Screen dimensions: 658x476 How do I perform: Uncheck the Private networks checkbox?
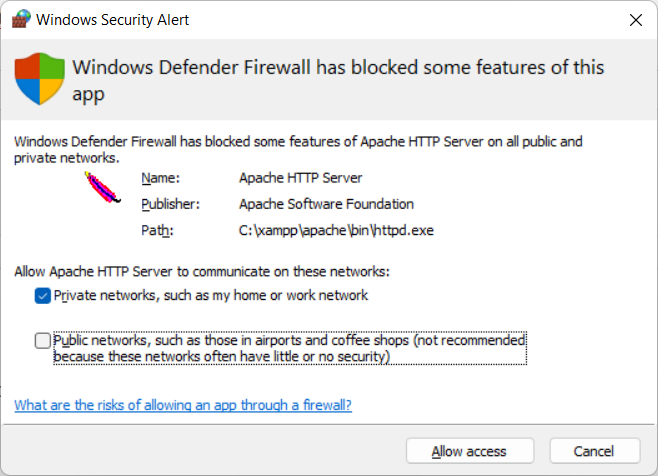click(x=43, y=296)
